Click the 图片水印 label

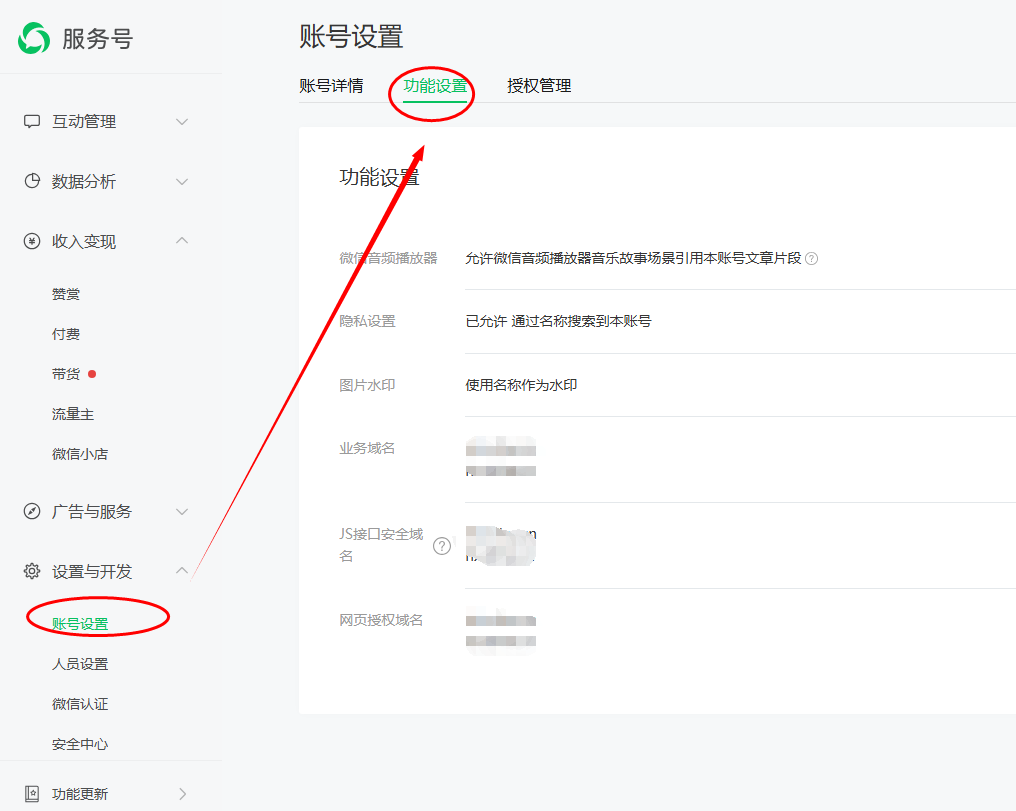click(x=367, y=385)
